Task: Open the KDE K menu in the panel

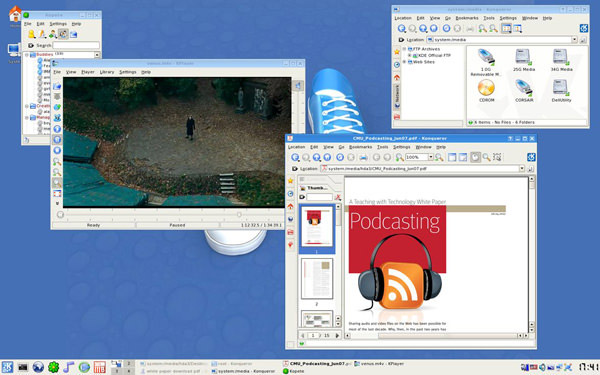Action: (x=7, y=367)
